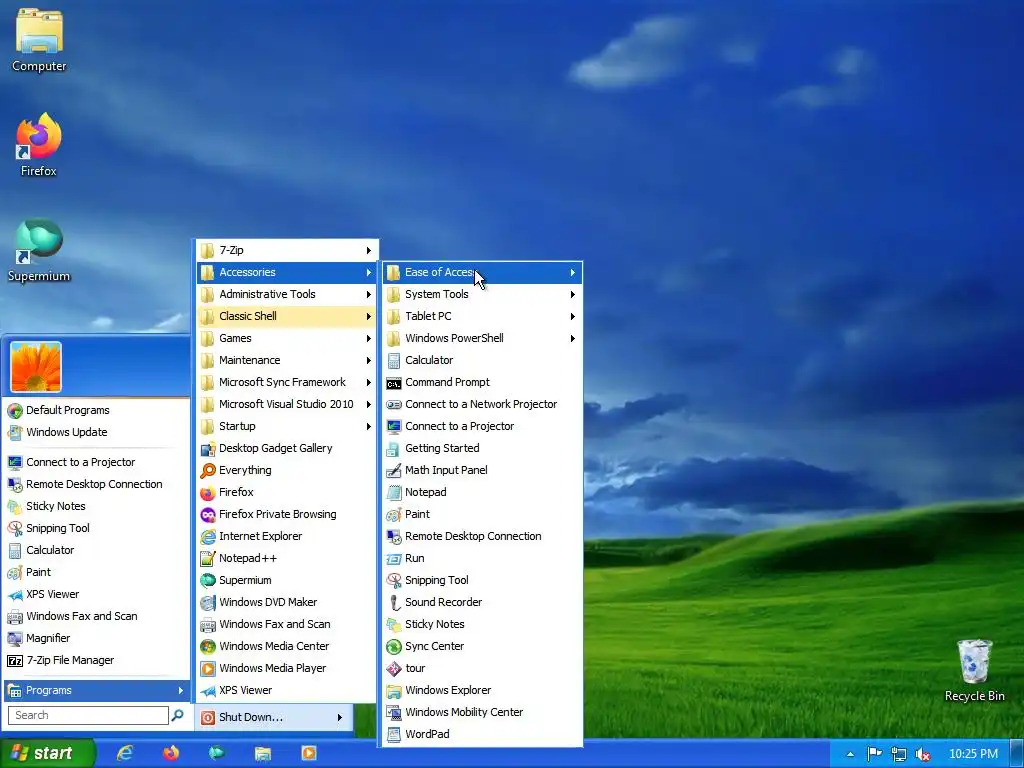Expand the Ease of Access submenu
Viewport: 1024px width, 768px height.
(482, 272)
